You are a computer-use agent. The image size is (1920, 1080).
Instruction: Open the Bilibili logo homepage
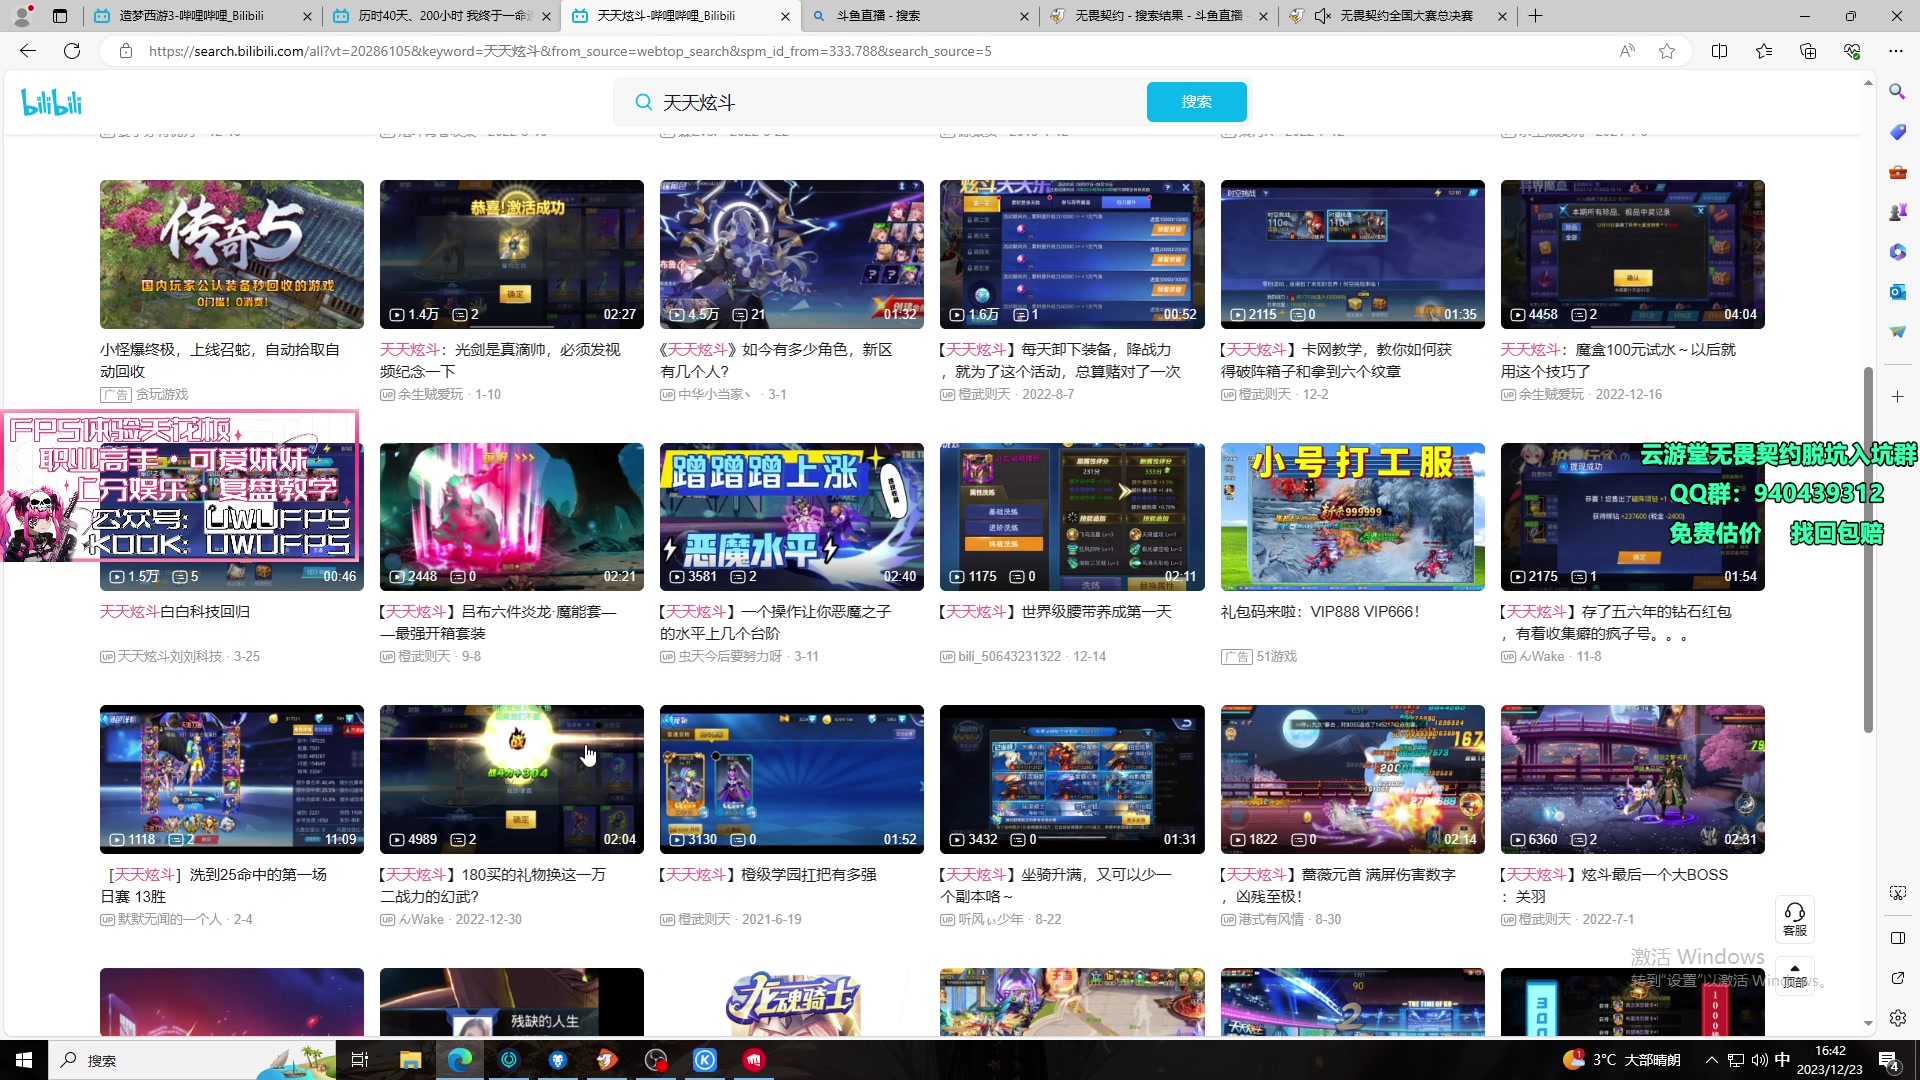52,102
